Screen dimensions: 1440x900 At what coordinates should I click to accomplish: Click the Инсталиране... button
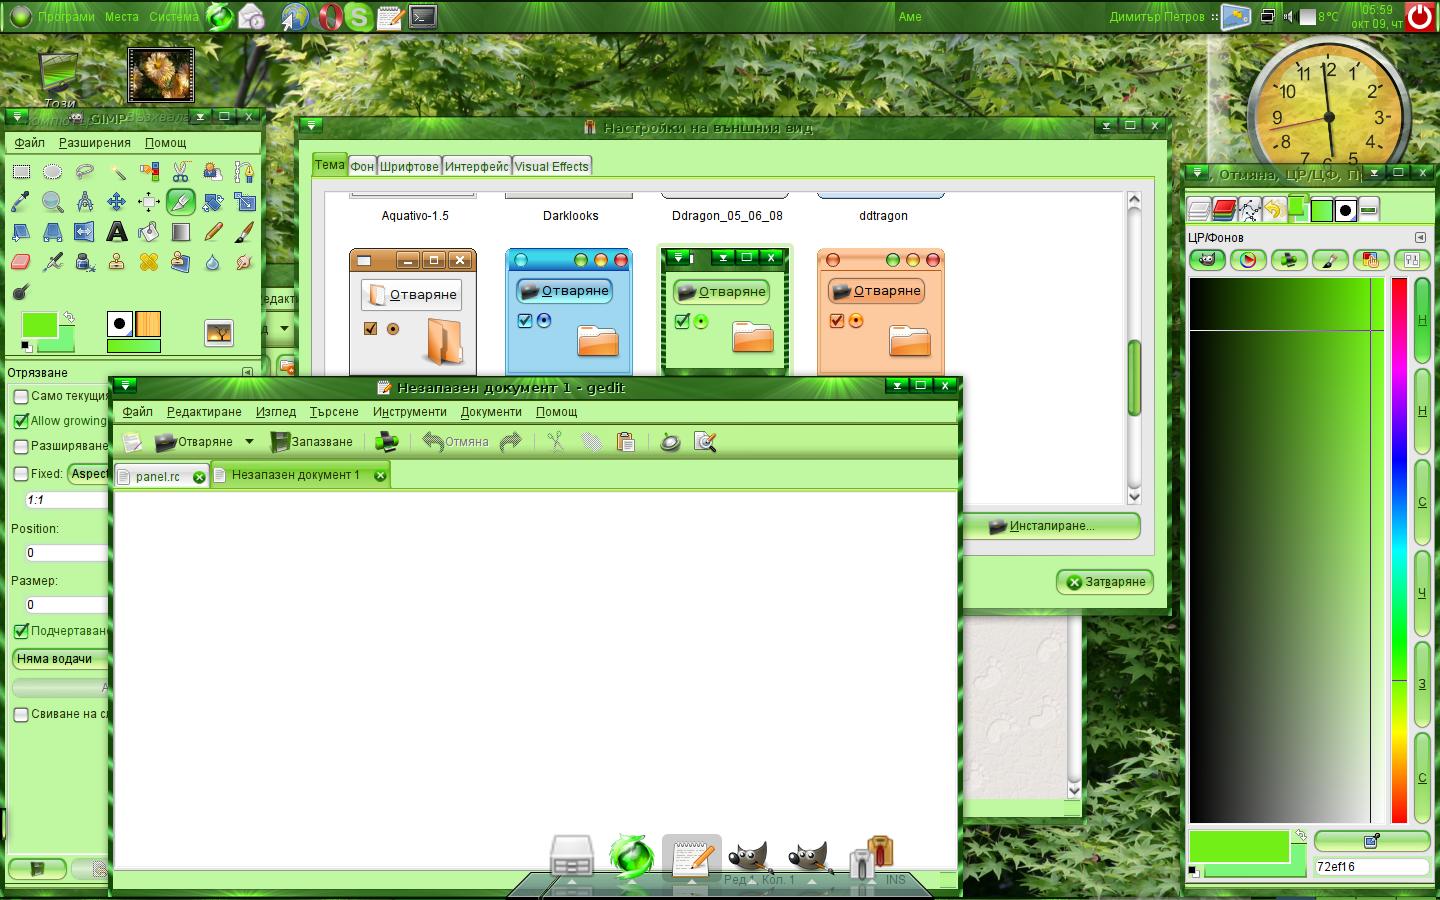[x=1052, y=526]
